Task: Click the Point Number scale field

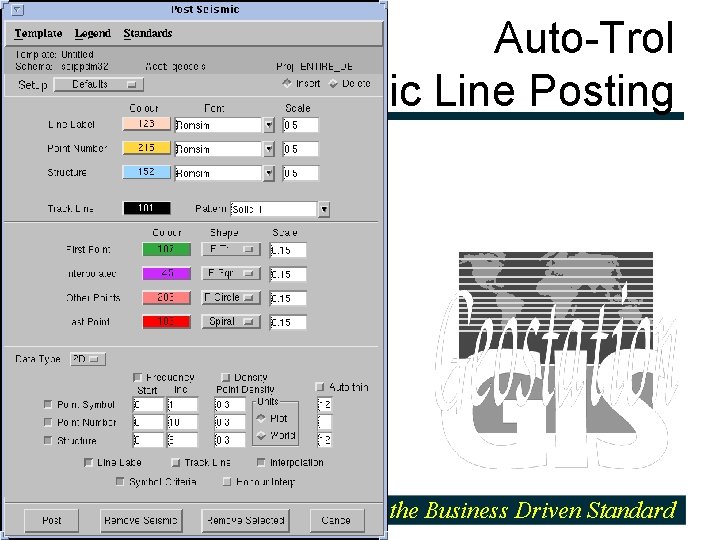Action: point(300,149)
